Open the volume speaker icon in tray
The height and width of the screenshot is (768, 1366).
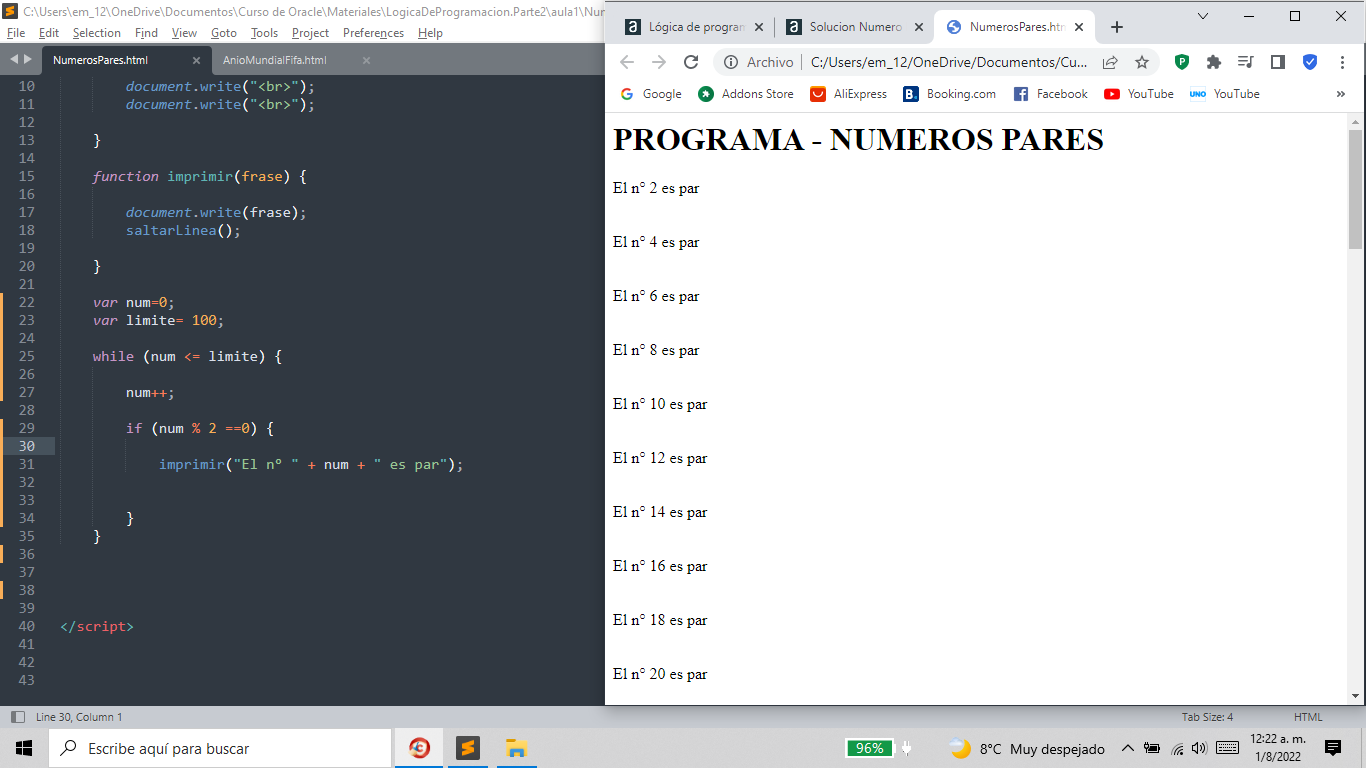[1200, 748]
